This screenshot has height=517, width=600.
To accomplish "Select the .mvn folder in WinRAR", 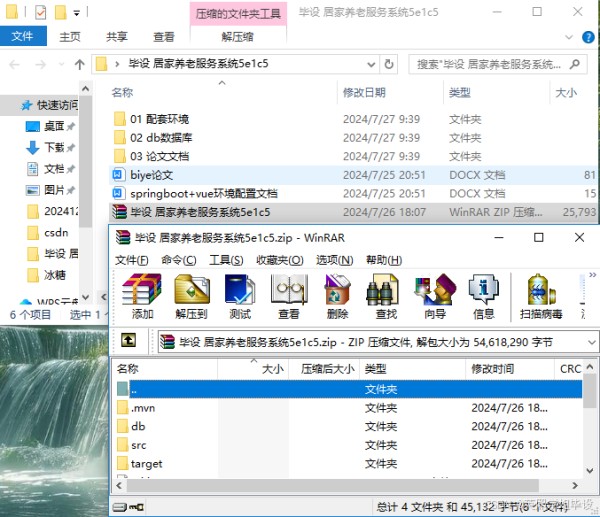I will point(143,408).
